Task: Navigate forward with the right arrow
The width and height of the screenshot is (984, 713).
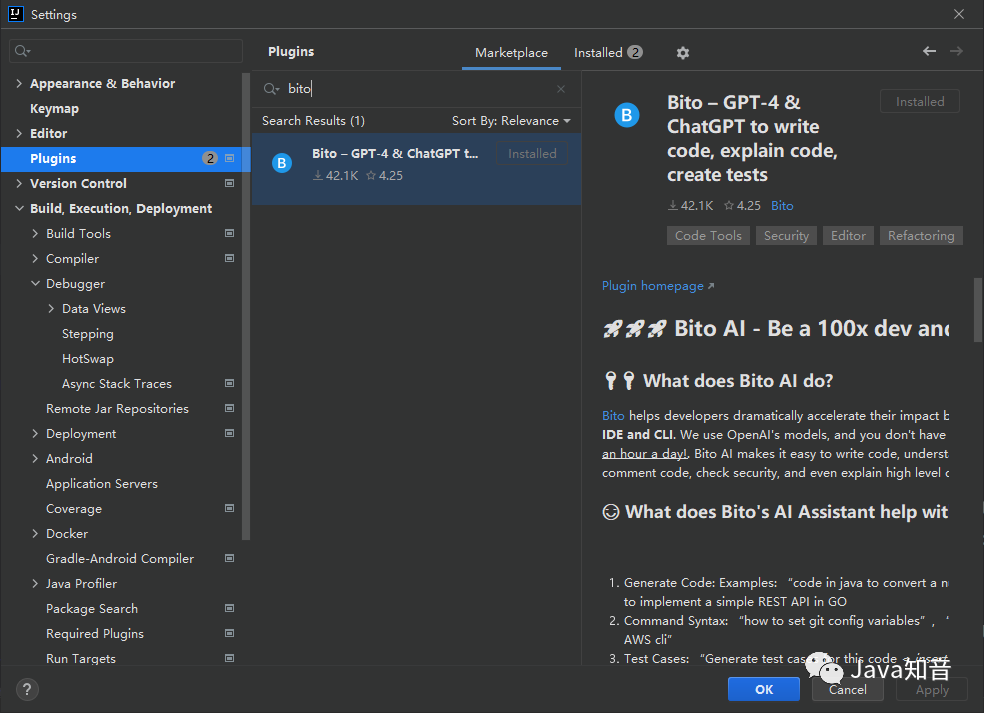Action: coord(956,51)
